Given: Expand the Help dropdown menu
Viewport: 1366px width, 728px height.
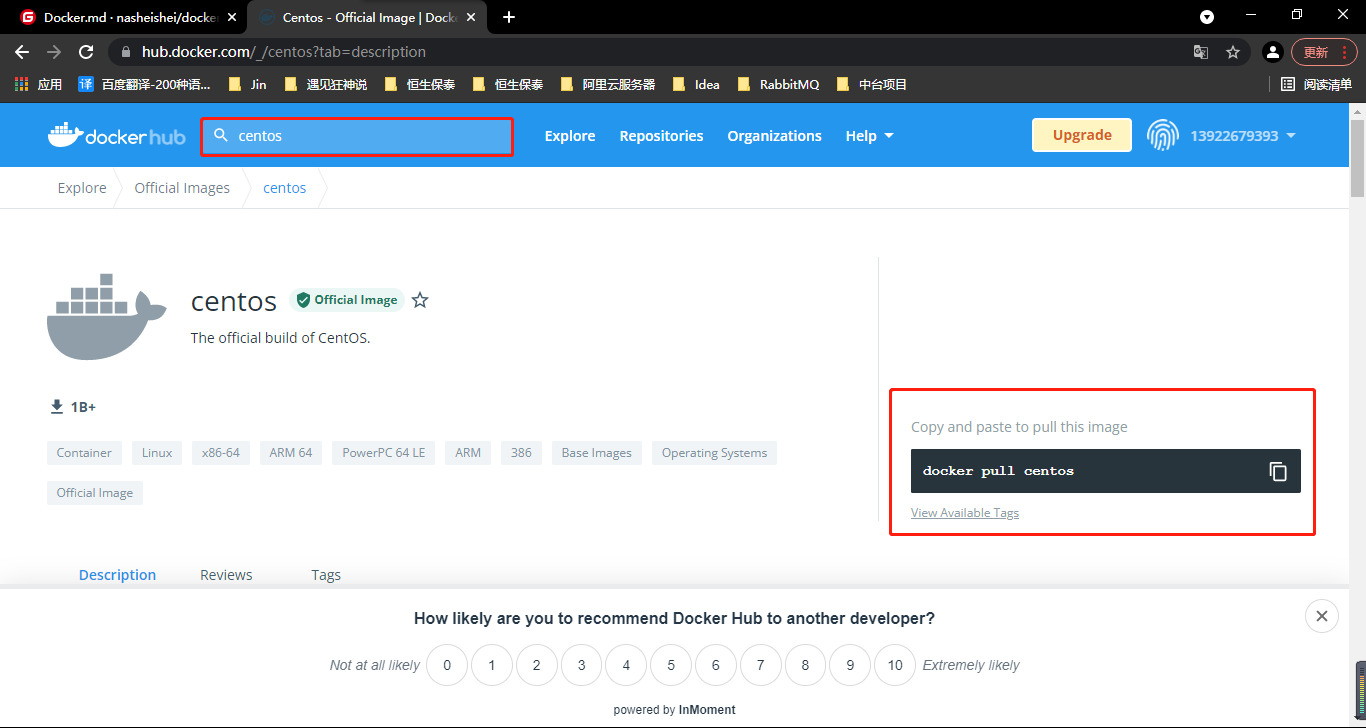Looking at the screenshot, I should point(870,136).
